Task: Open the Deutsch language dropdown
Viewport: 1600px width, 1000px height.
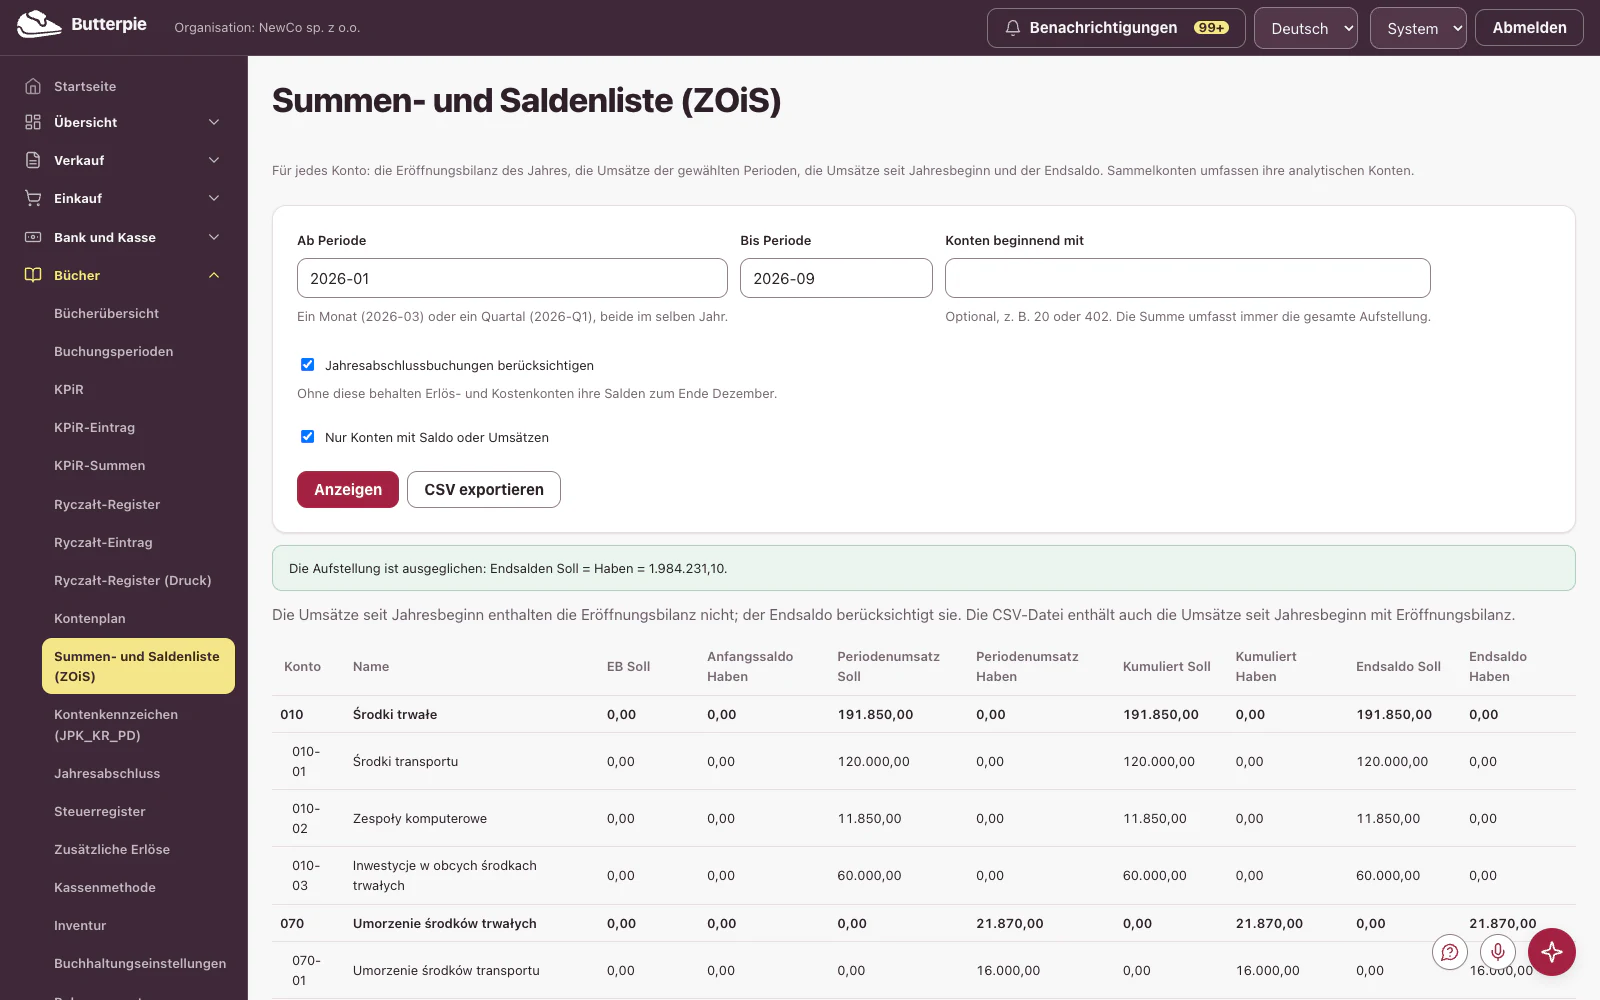Action: [1306, 28]
